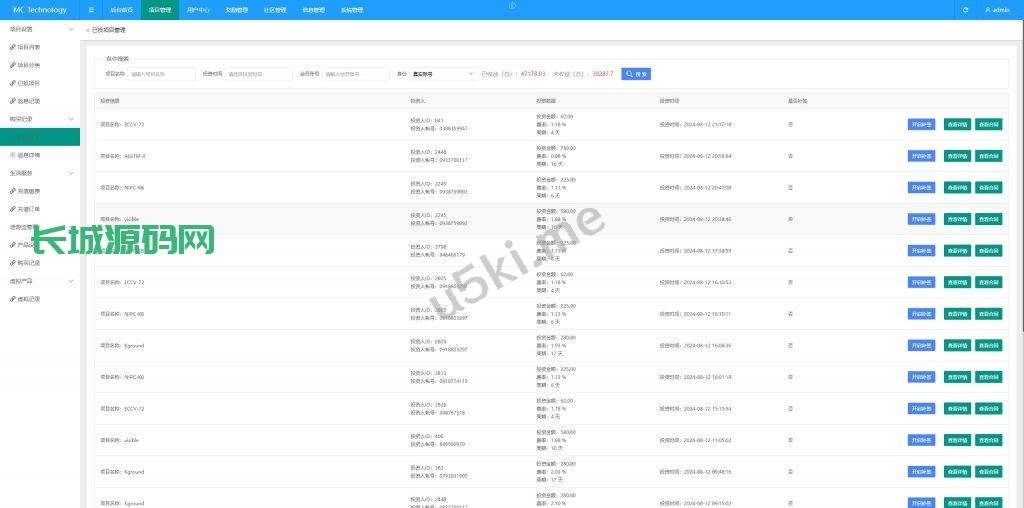Click link icon beside 虚拟记录
1024x508 pixels.
tap(13, 299)
